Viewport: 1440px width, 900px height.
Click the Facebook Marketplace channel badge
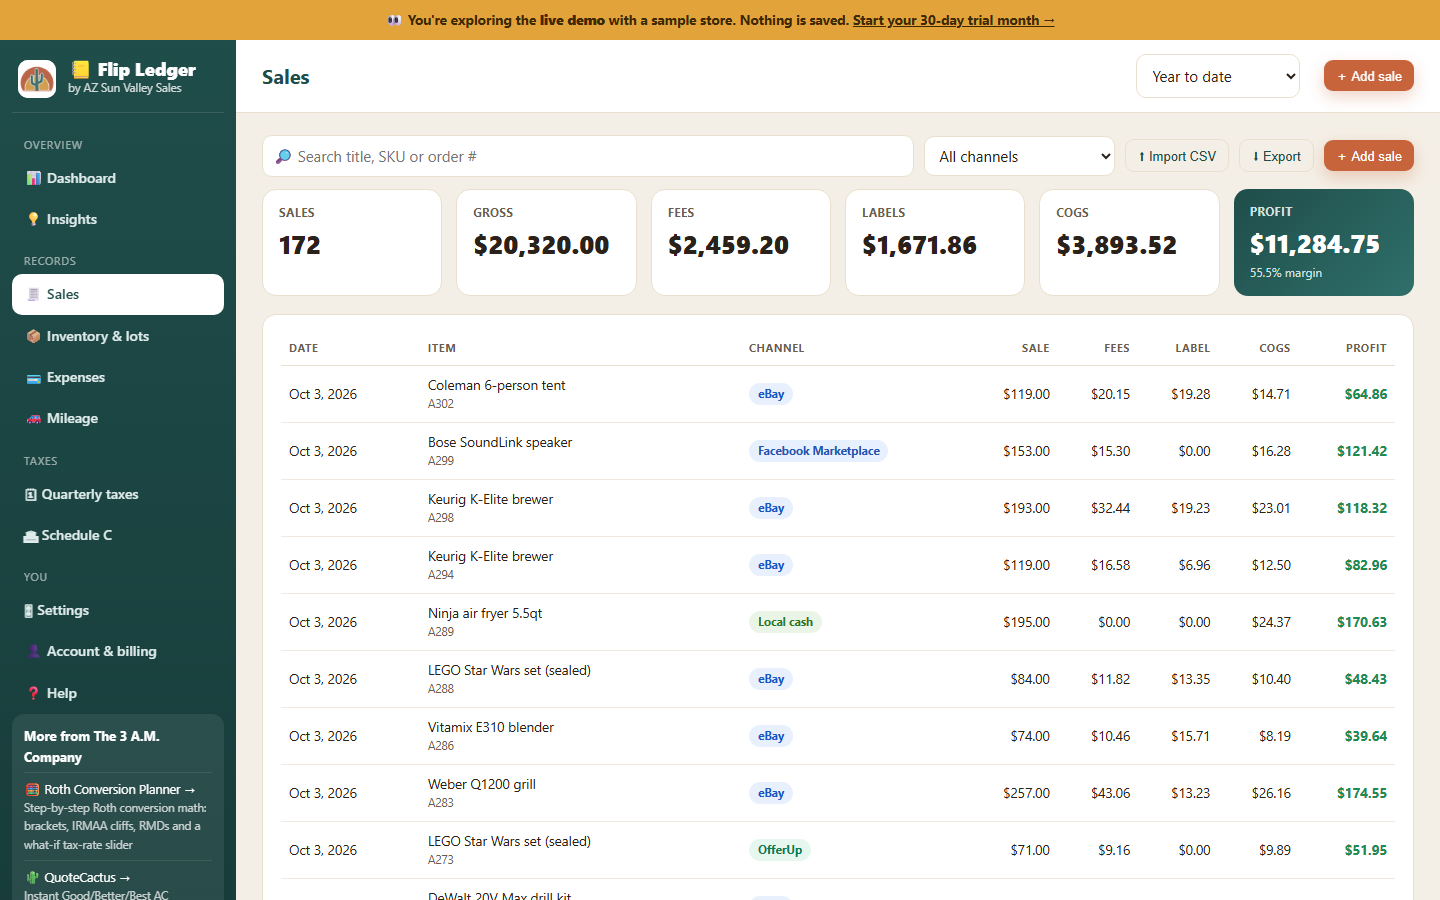[818, 451]
